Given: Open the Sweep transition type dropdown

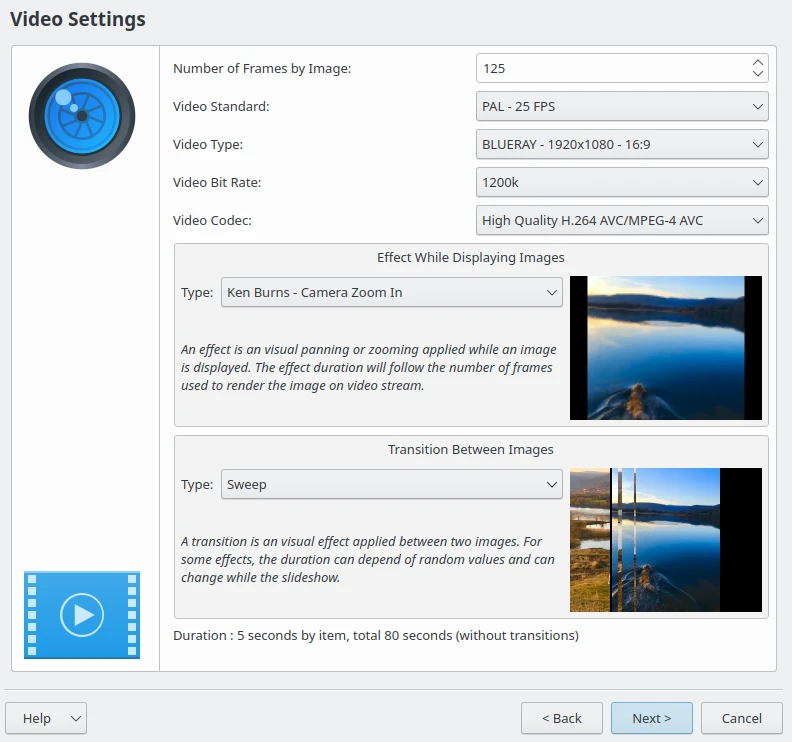Looking at the screenshot, I should point(391,485).
